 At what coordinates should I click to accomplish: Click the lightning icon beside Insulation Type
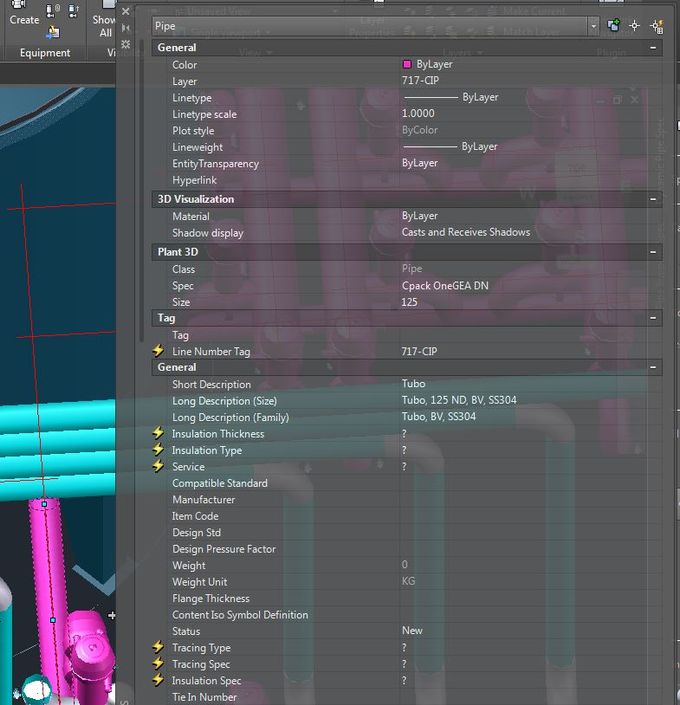click(x=158, y=450)
